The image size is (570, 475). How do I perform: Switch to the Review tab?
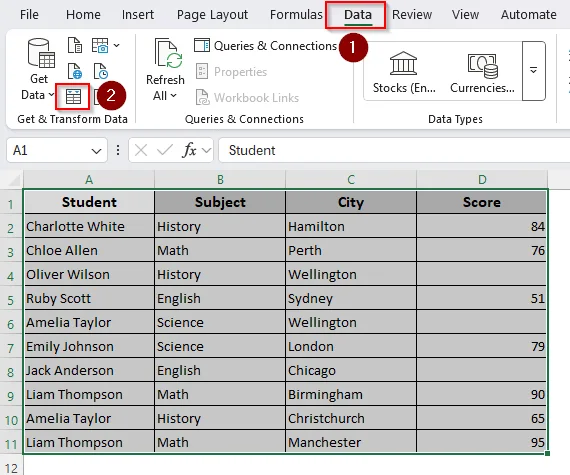coord(412,15)
